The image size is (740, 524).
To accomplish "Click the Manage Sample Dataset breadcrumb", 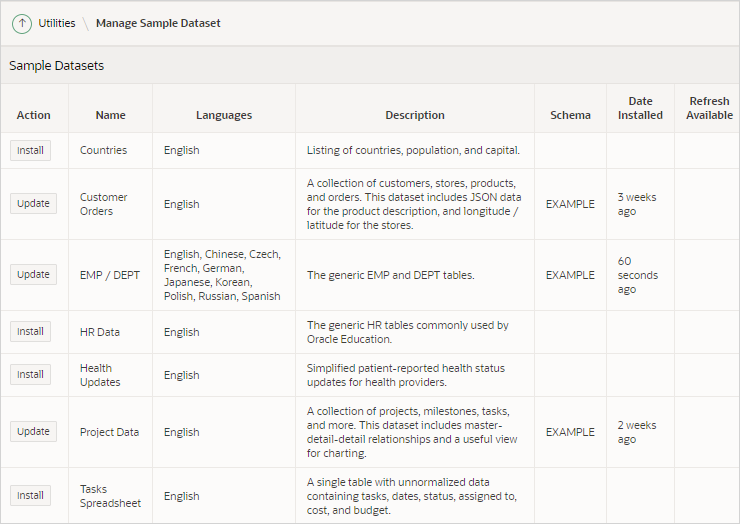I will [158, 23].
